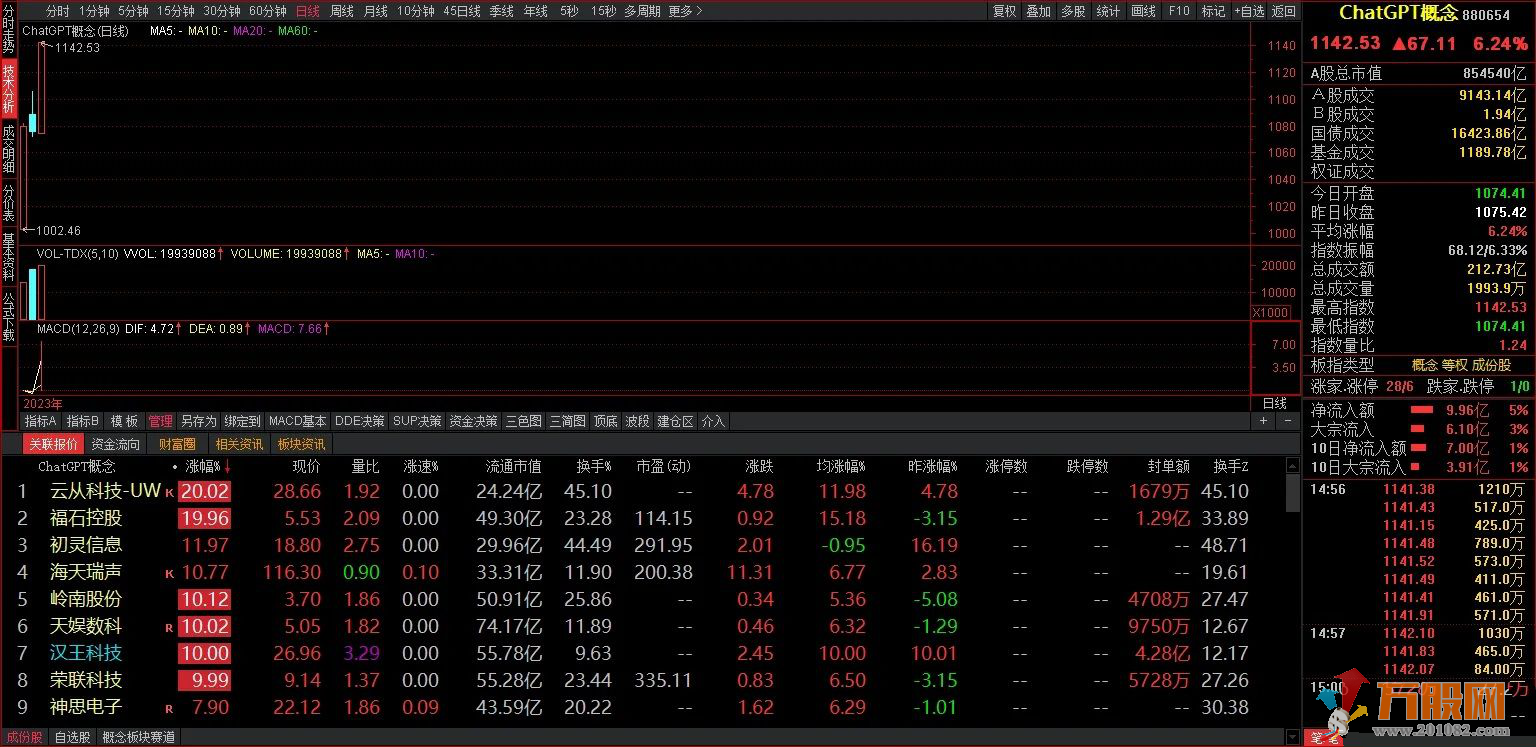Apply the MACD基本 template

(297, 421)
